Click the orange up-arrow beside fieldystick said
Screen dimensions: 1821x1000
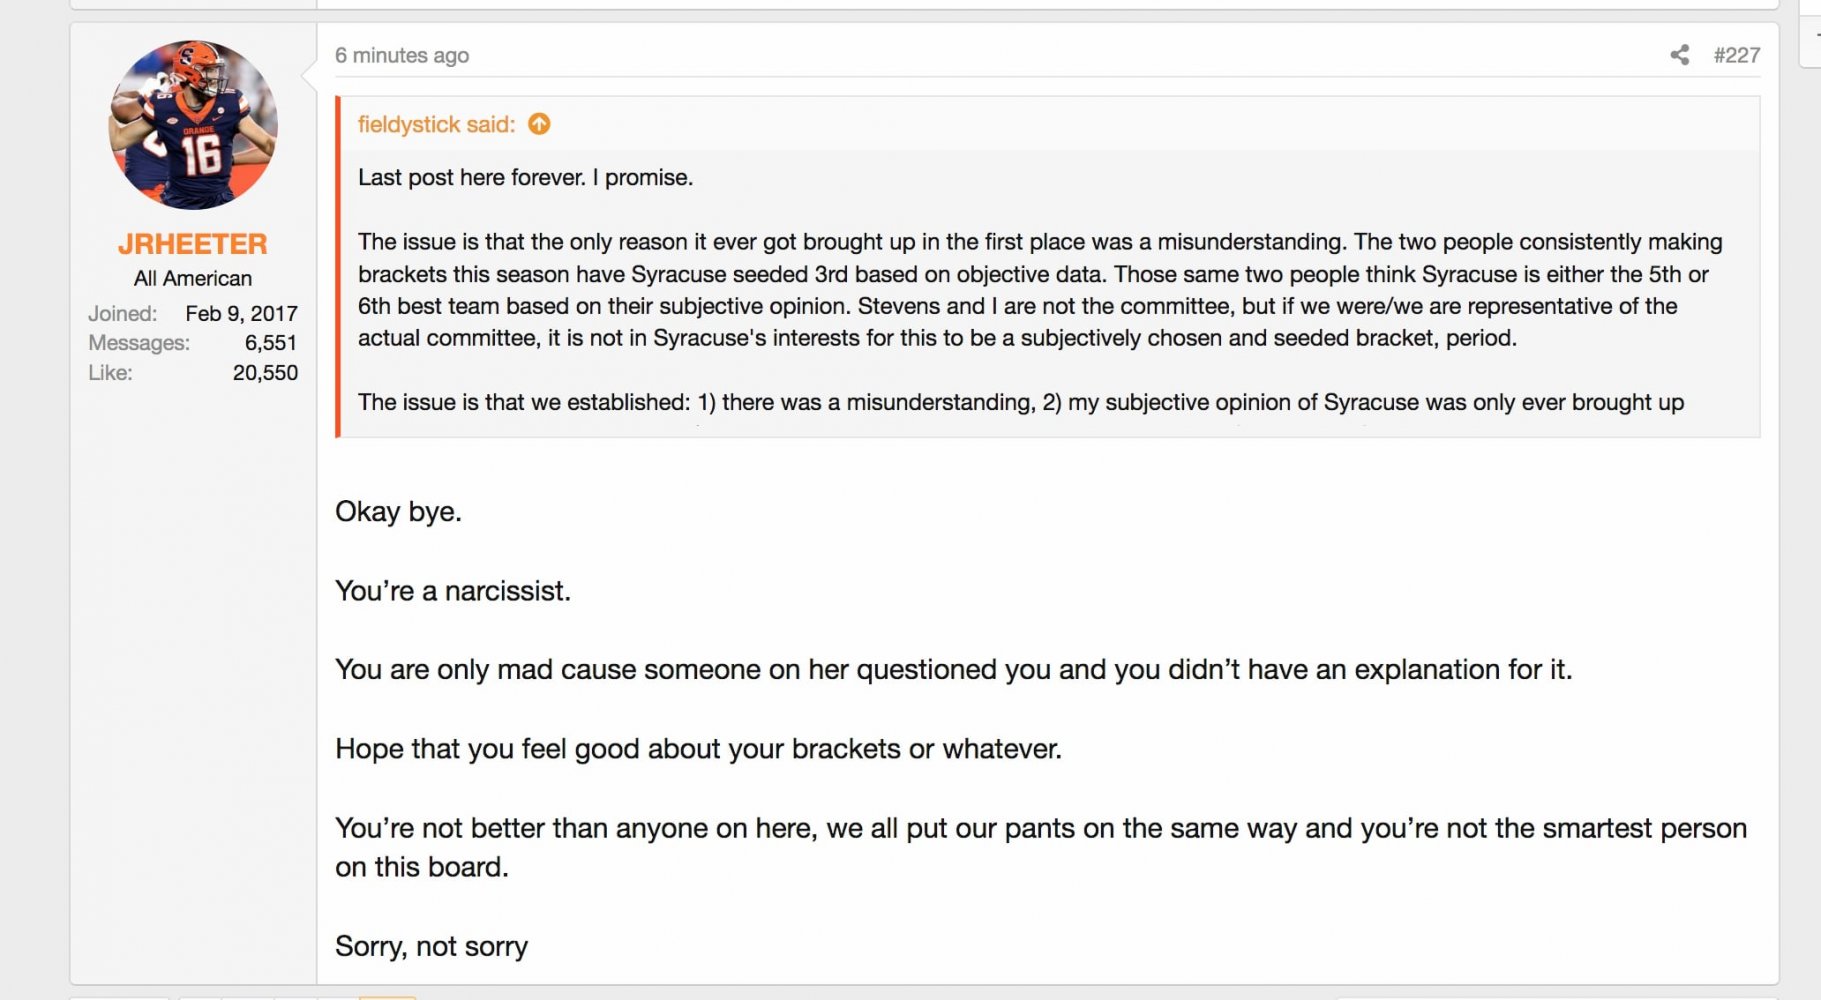(539, 124)
